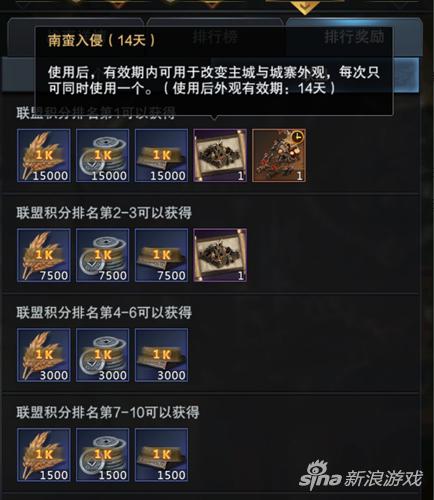Select the 1500 coin reward icon
Image resolution: width=434 pixels, height=500 pixels.
pyautogui.click(x=103, y=455)
